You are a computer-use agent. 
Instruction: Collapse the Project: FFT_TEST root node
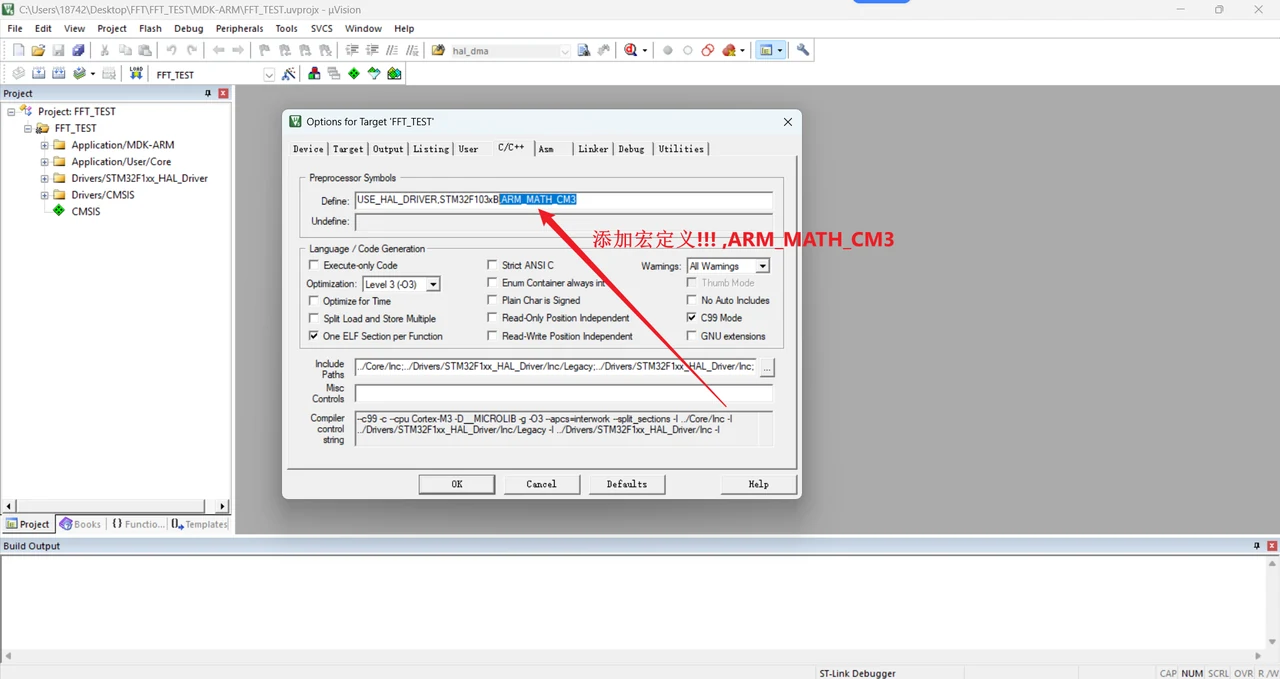click(12, 112)
